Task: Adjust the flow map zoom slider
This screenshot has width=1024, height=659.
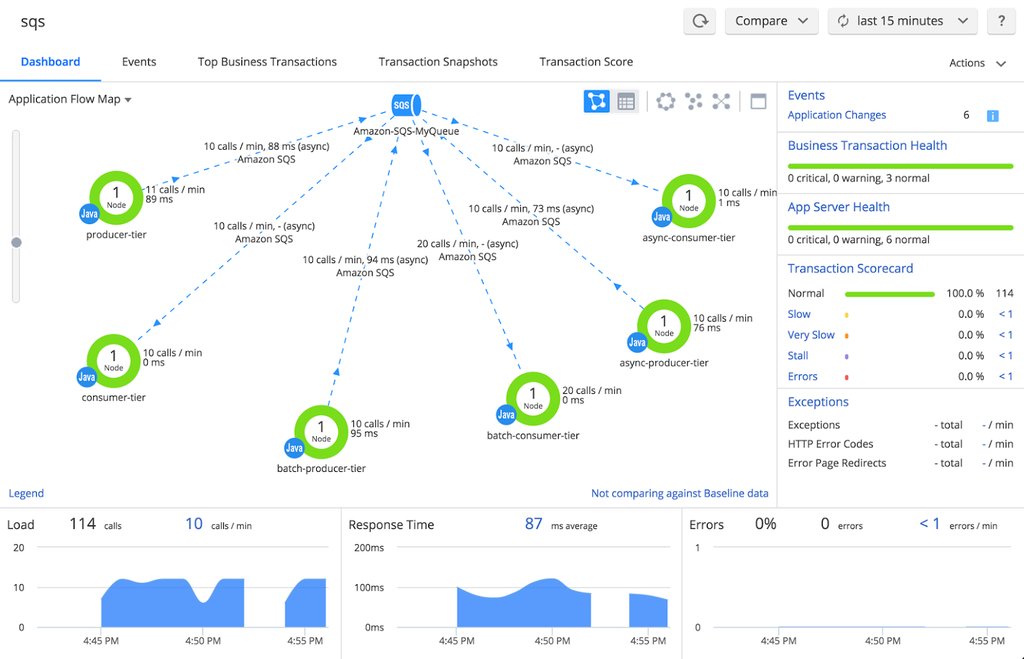Action: point(16,242)
